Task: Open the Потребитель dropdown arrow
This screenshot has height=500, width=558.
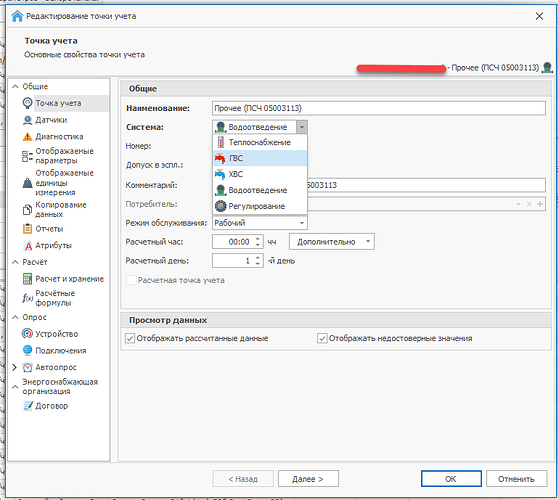Action: [518, 204]
